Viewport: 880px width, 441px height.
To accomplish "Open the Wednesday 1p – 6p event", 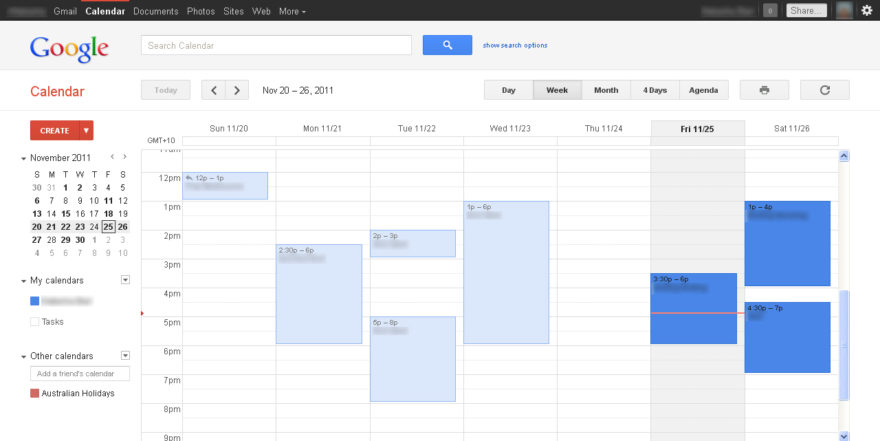I will pos(506,272).
